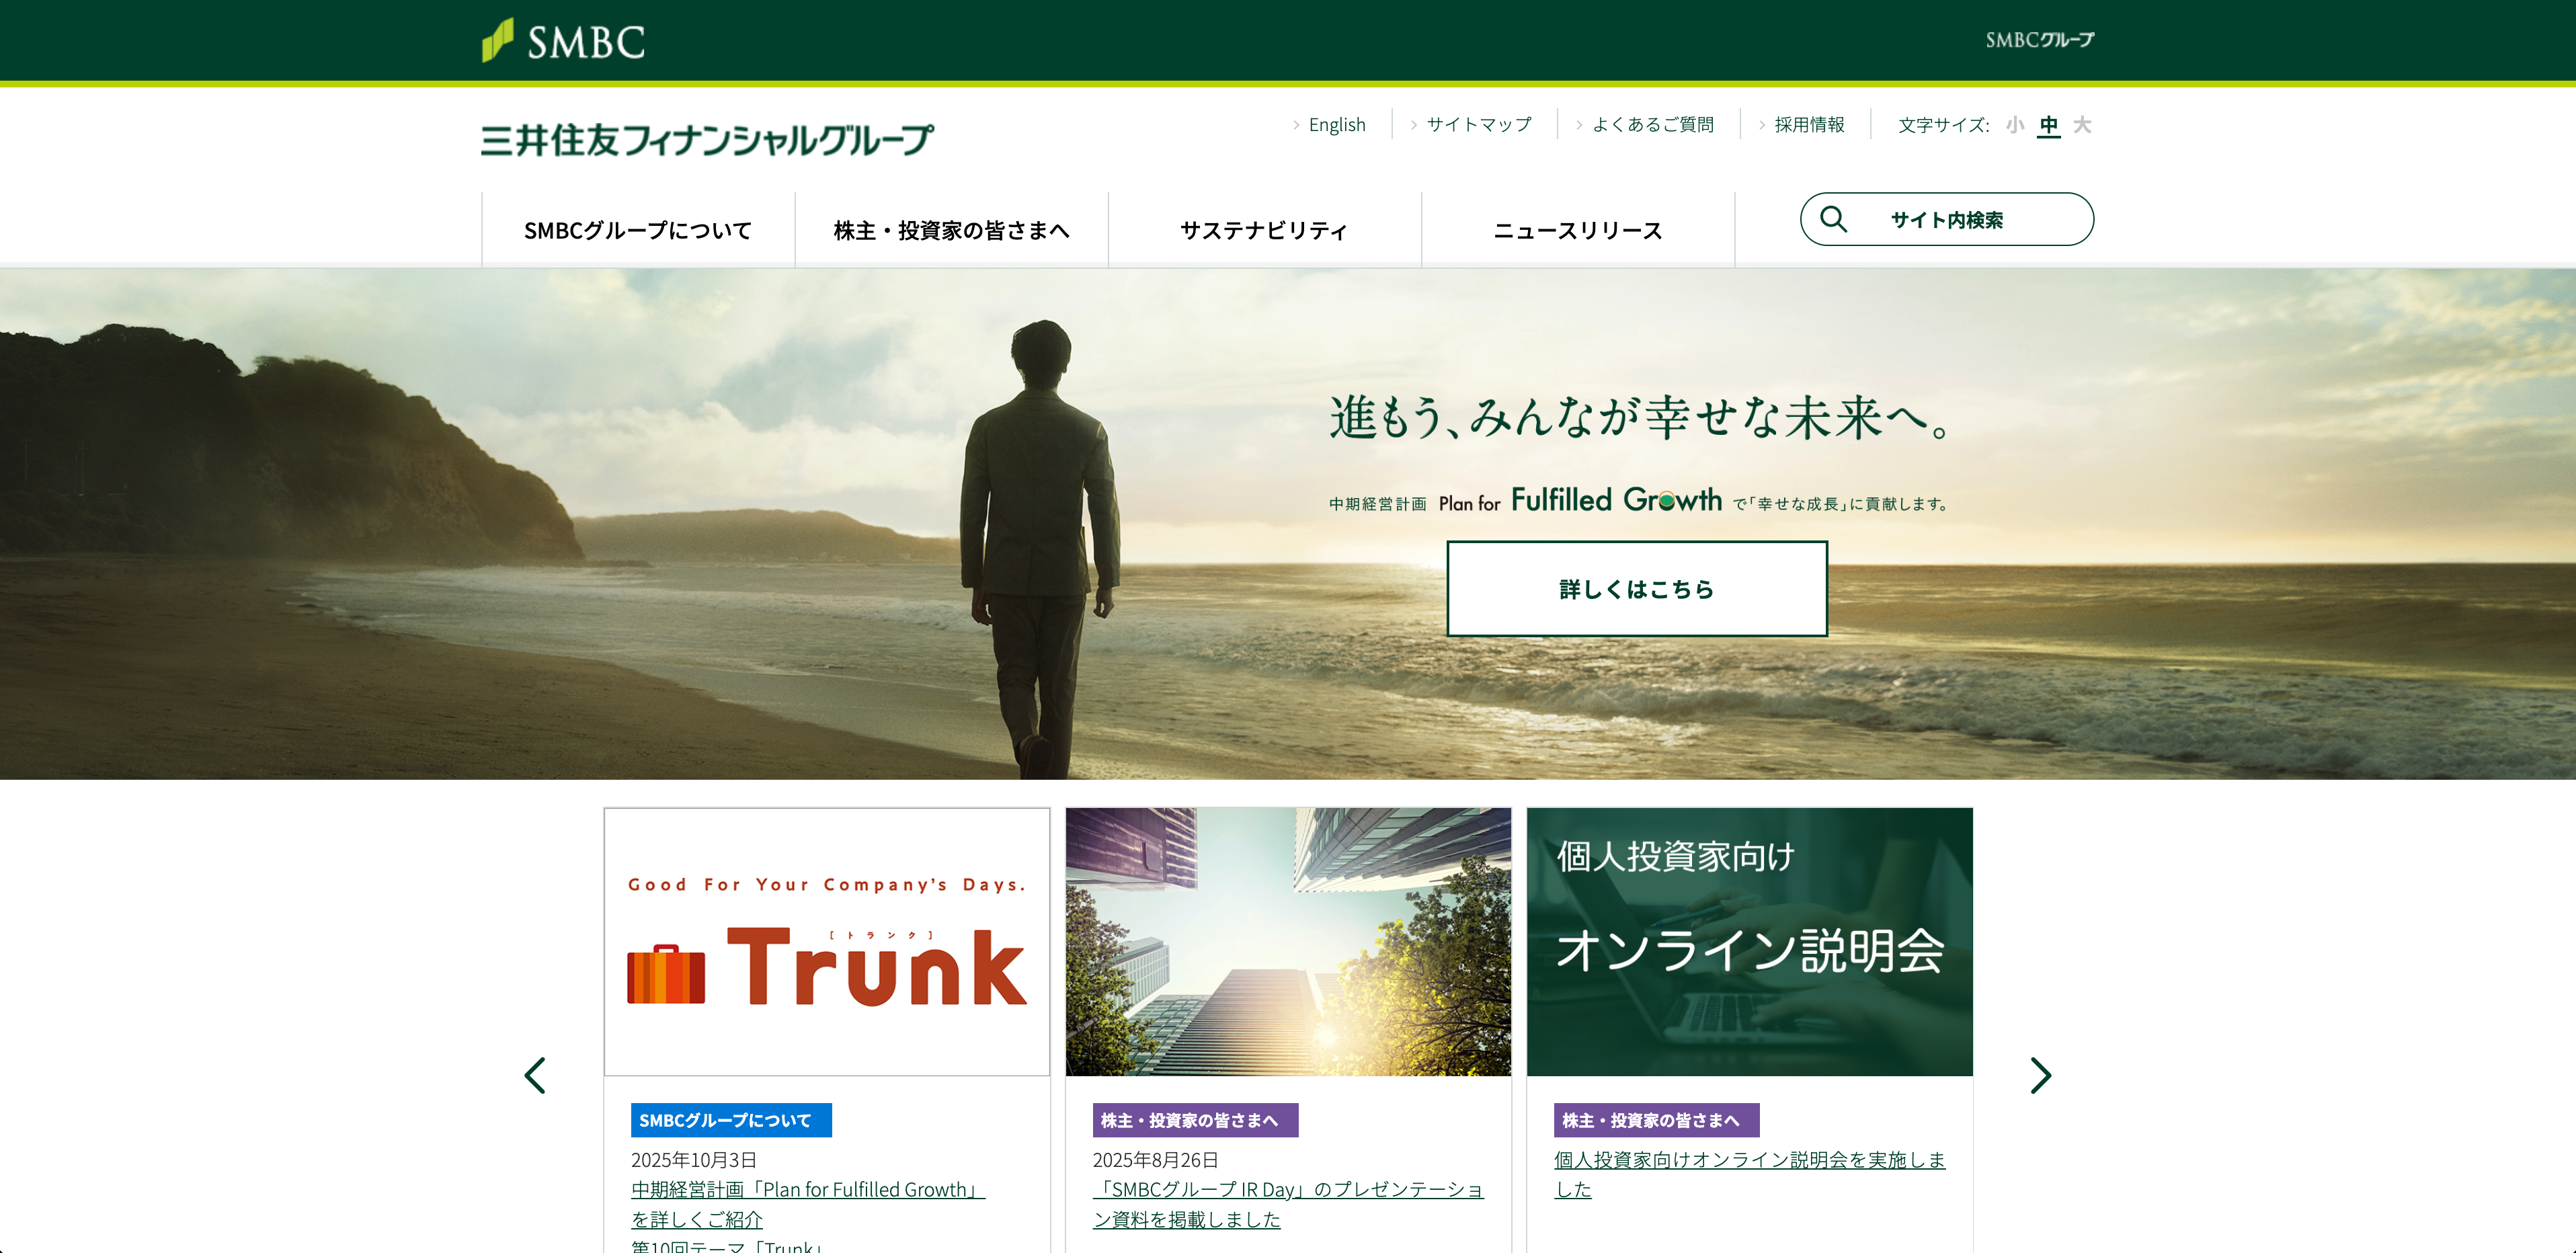Open the サイトマップ link

tap(1478, 125)
